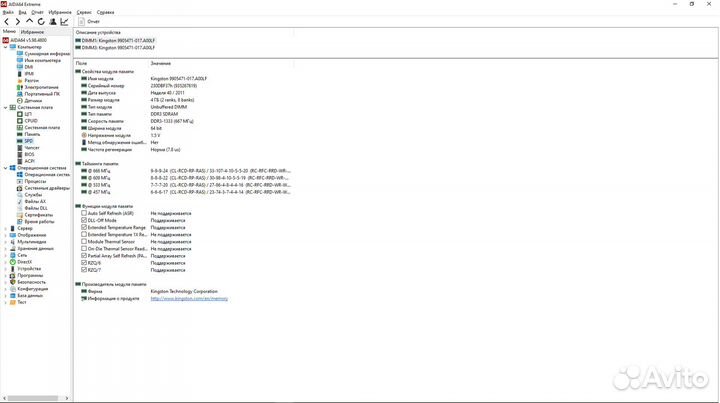Toggle the DLL-Off Mode checkbox
The width and height of the screenshot is (720, 403).
84,220
